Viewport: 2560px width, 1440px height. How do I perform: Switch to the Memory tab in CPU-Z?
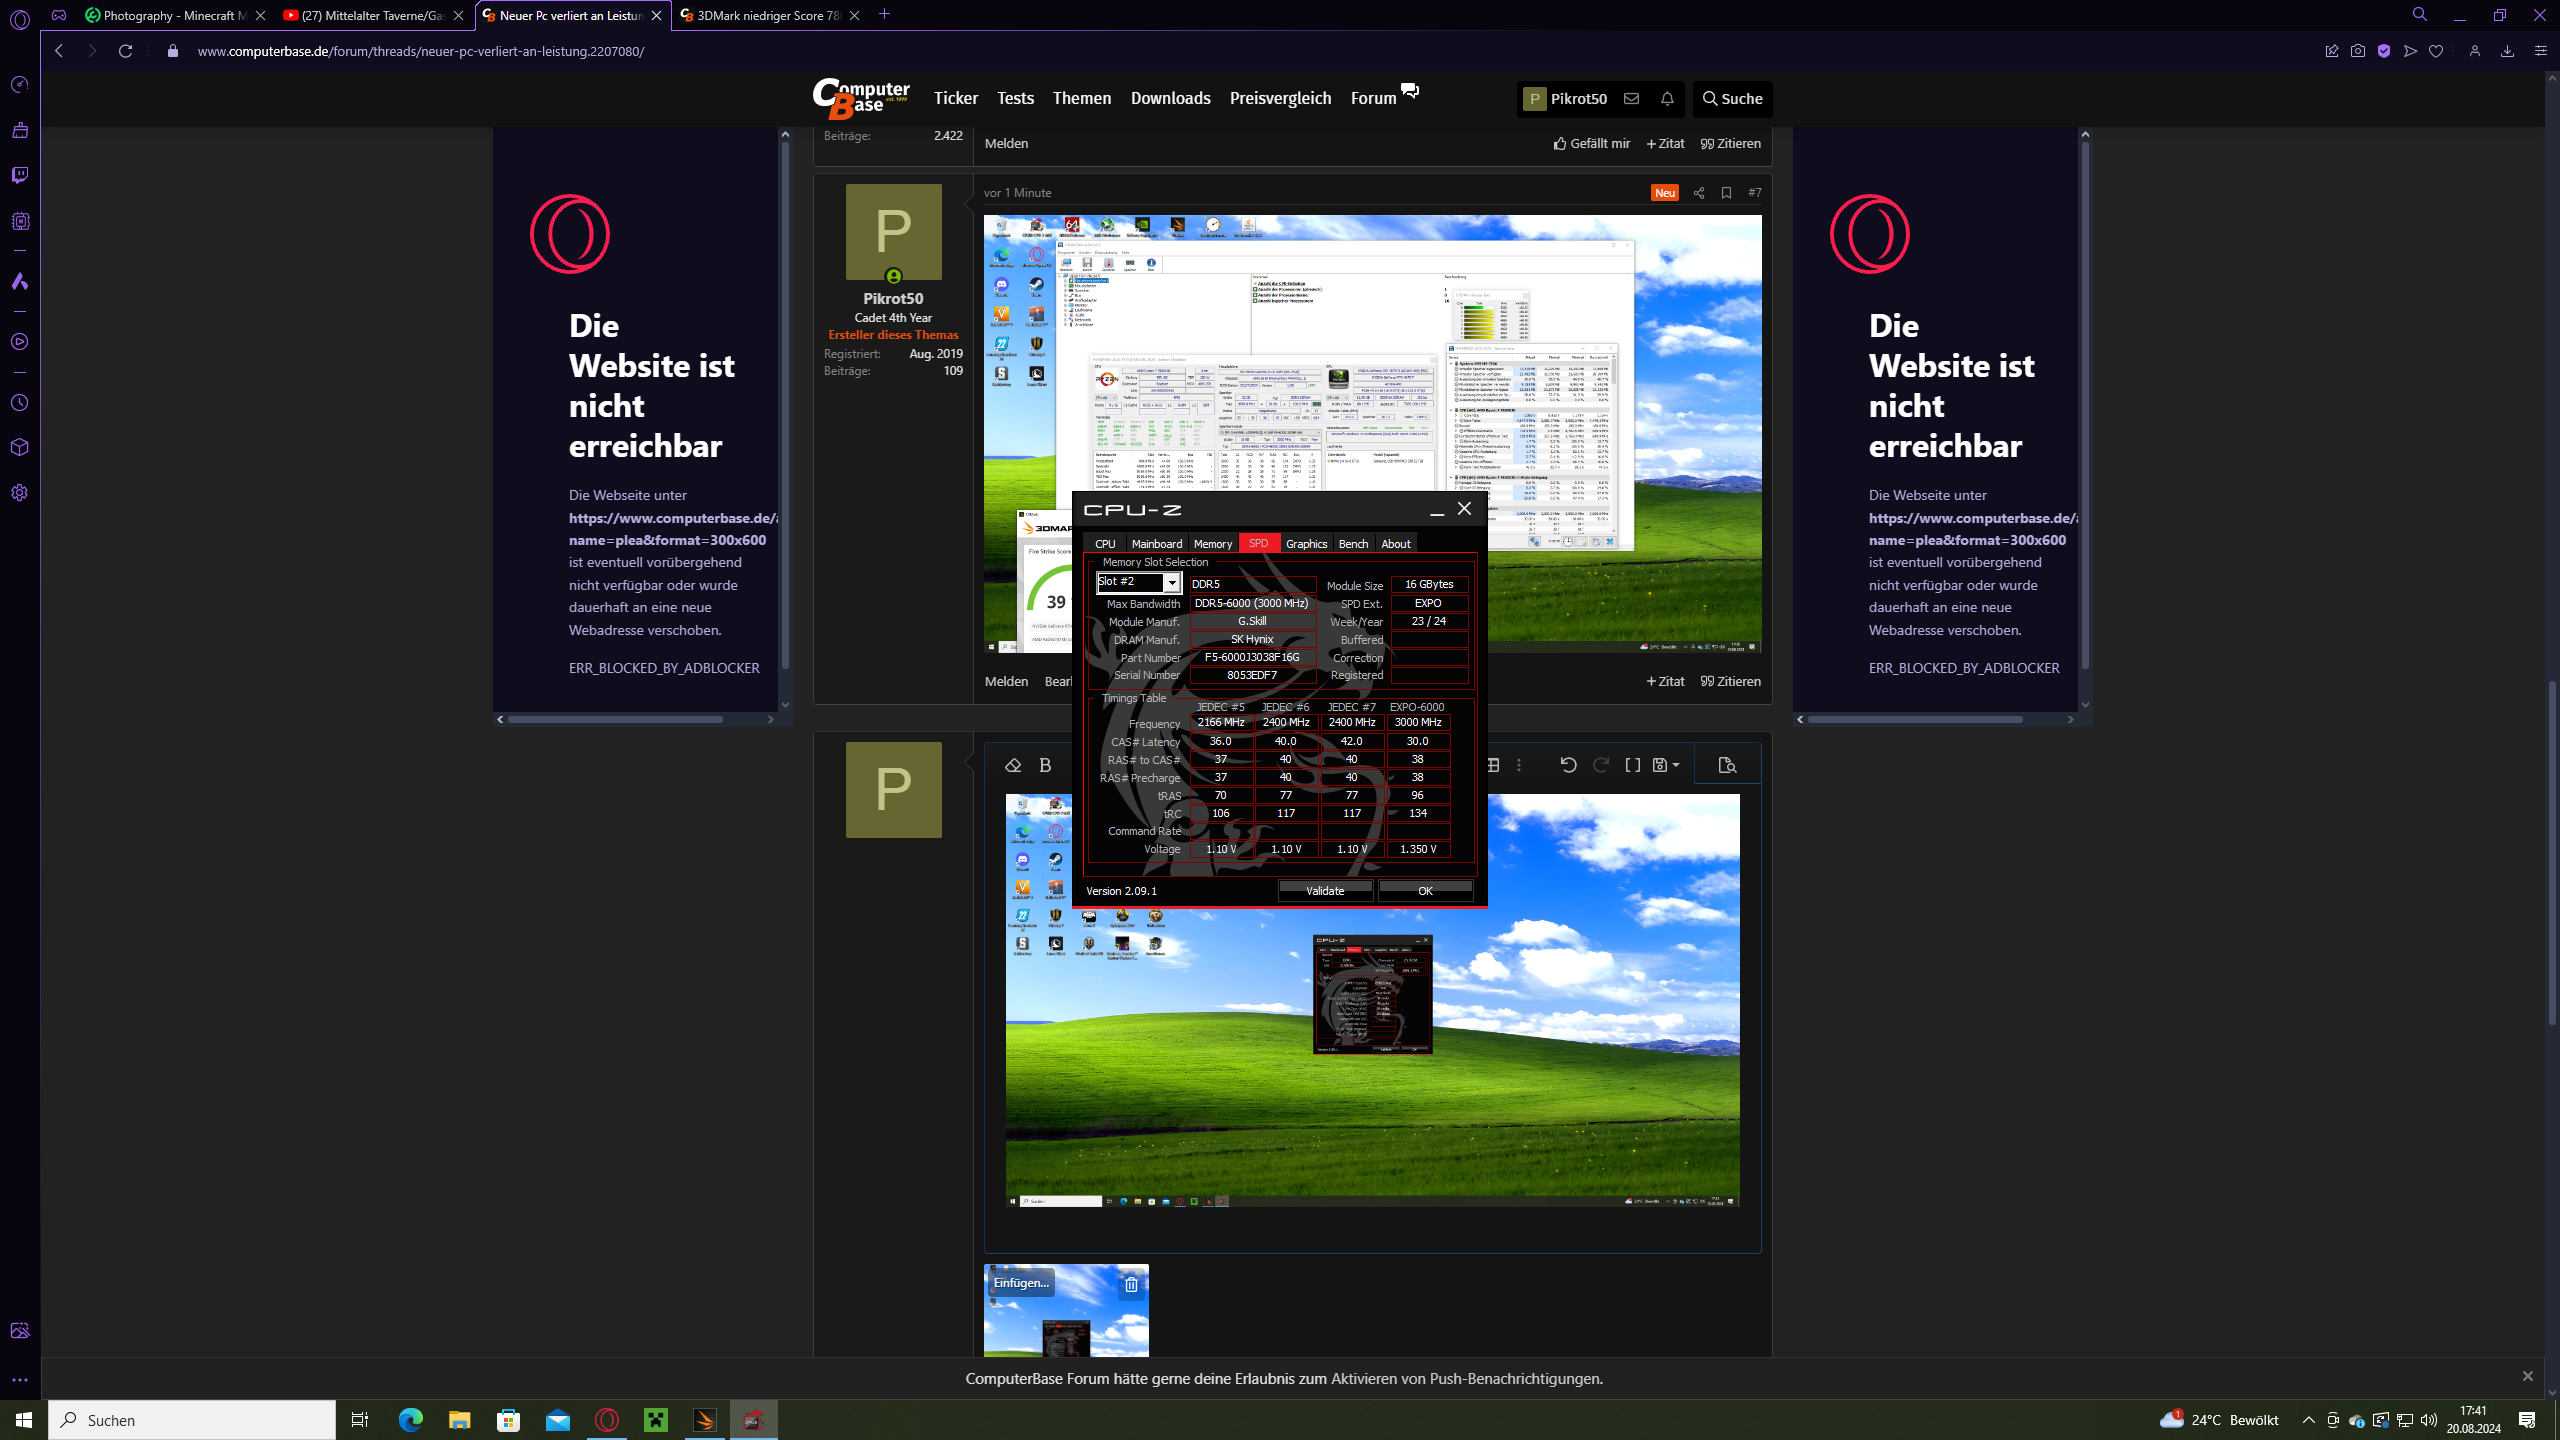tap(1212, 544)
